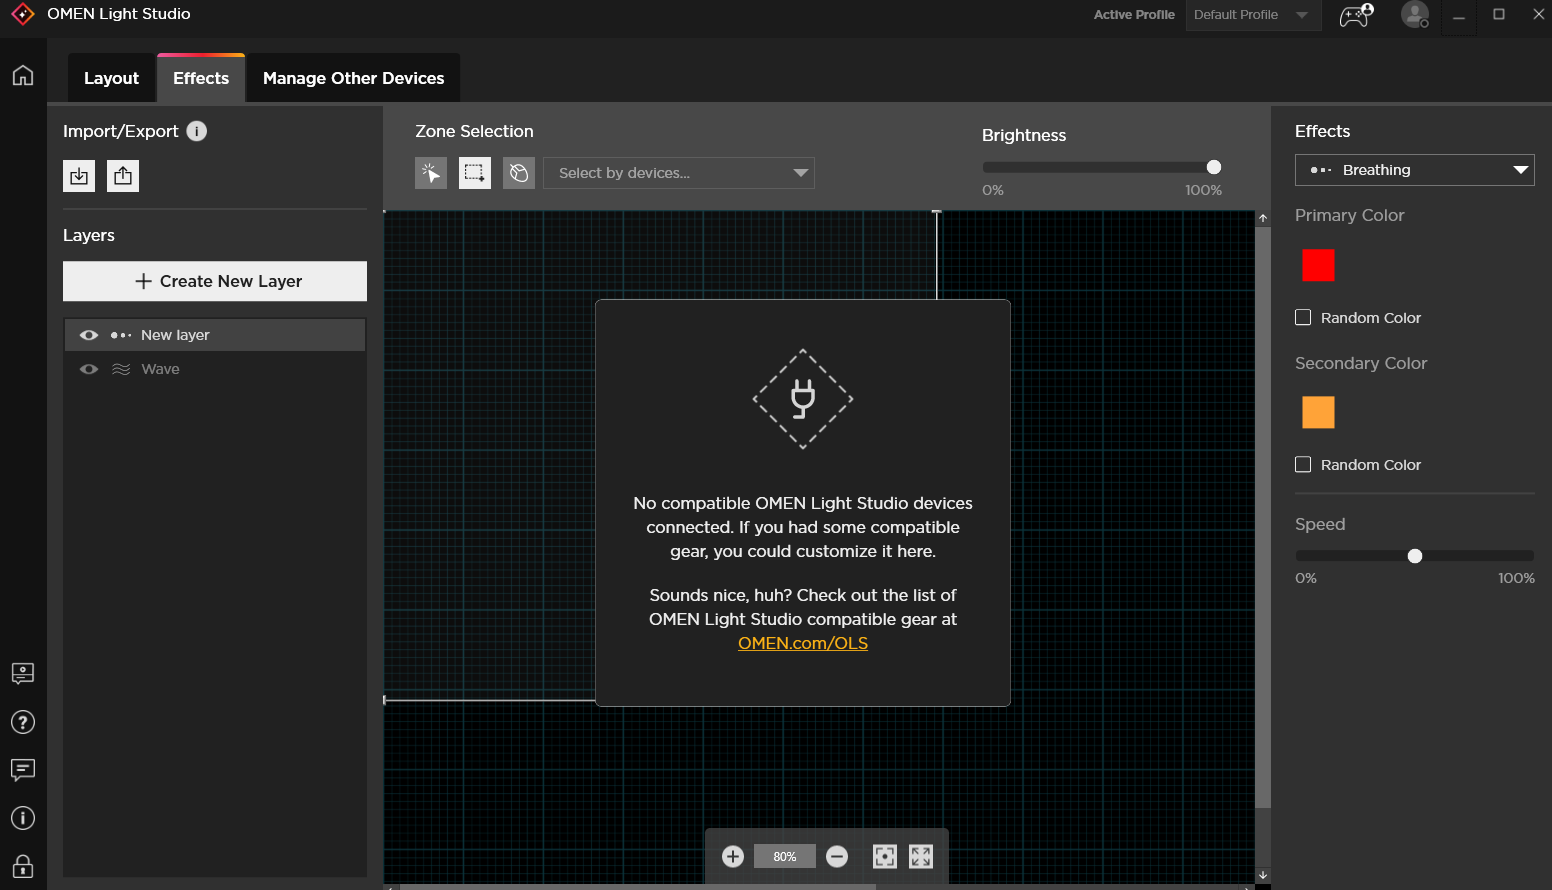
Task: Click the breathing dots icon of New layer
Action: (121, 335)
